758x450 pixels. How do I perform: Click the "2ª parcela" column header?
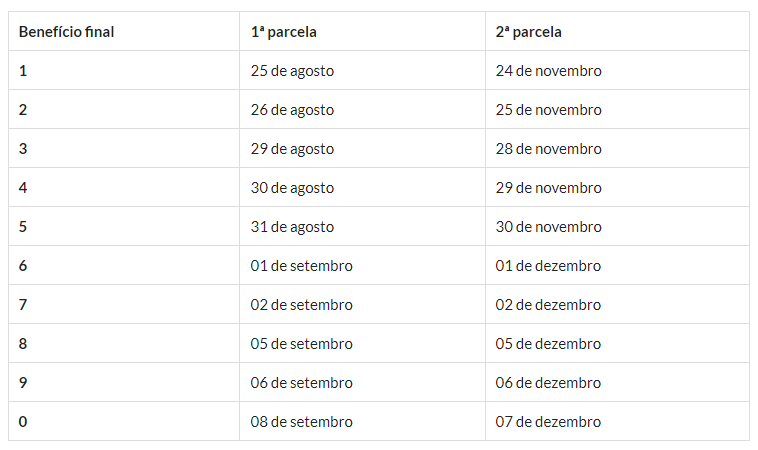(529, 32)
